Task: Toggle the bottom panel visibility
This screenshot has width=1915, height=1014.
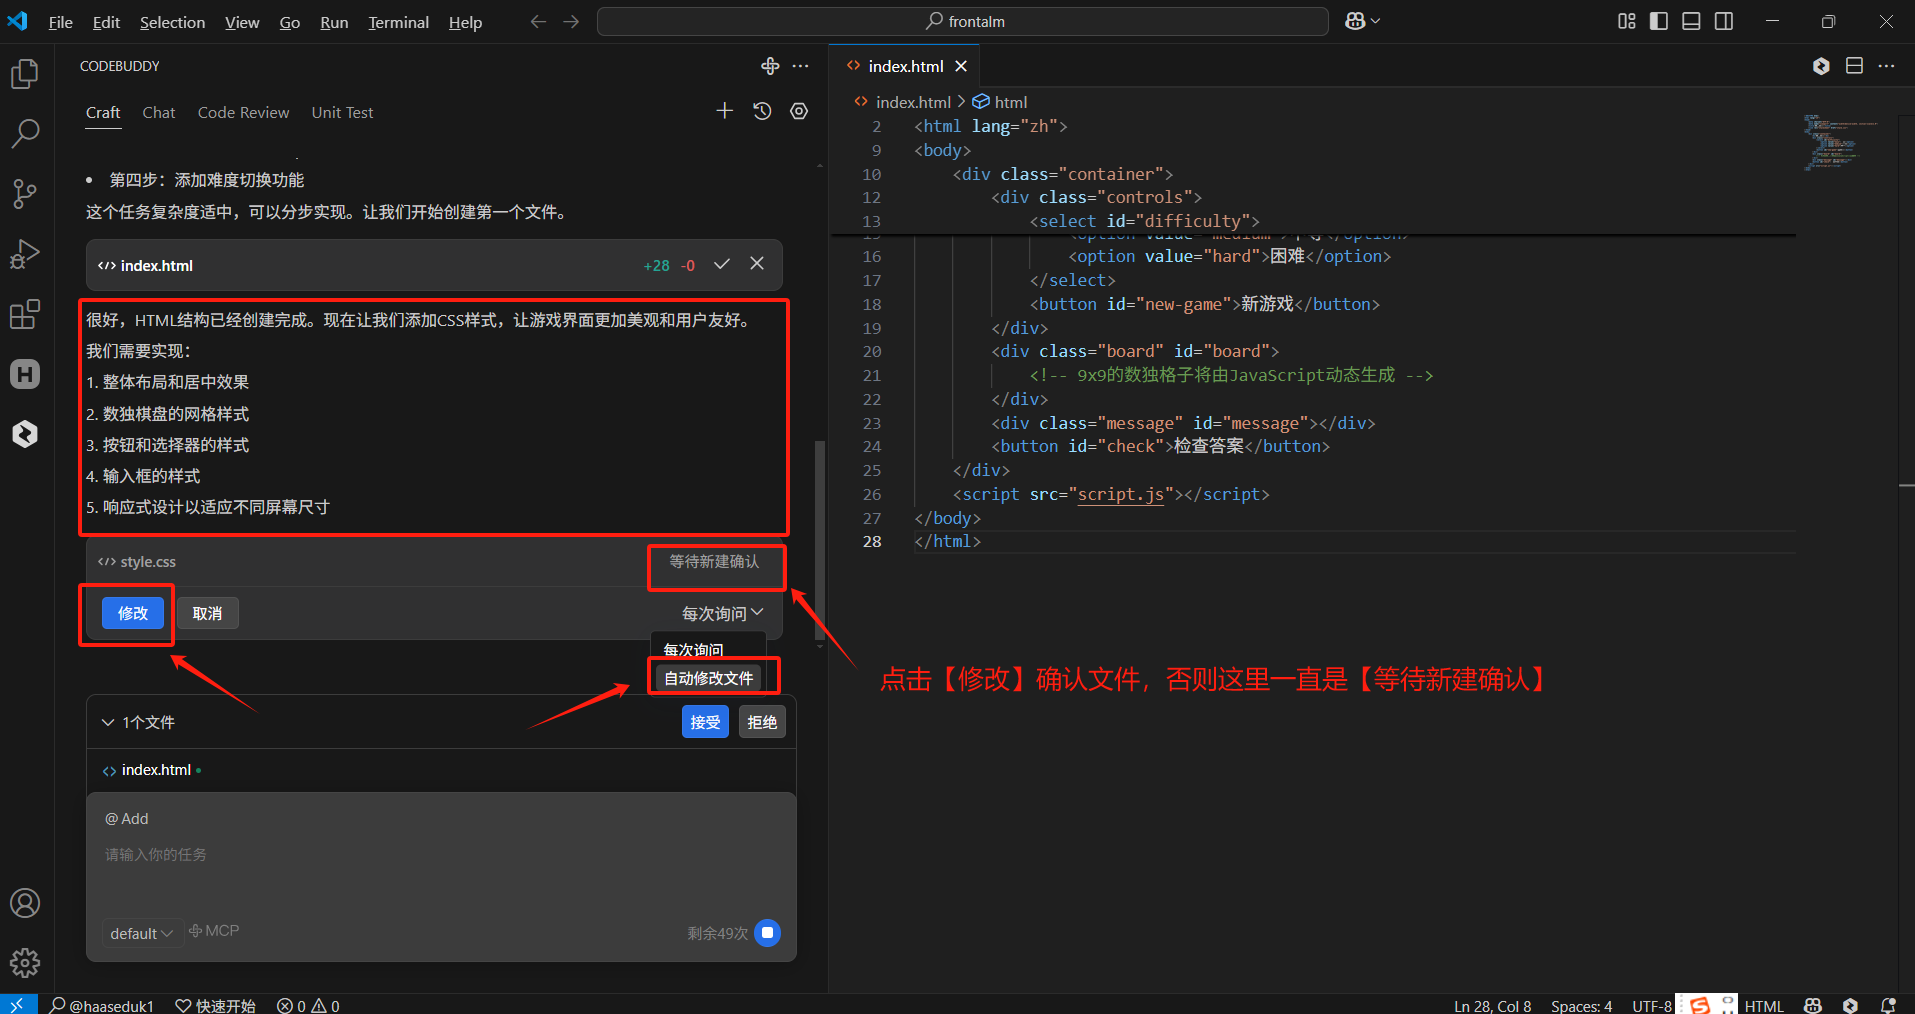Action: click(x=1691, y=21)
